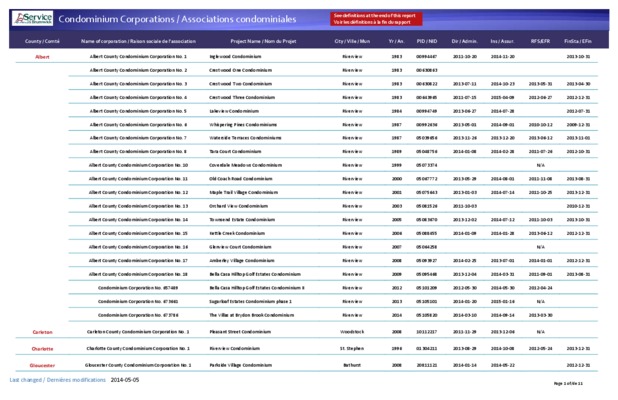Click the red 'See definitions' notice box

pos(376,19)
